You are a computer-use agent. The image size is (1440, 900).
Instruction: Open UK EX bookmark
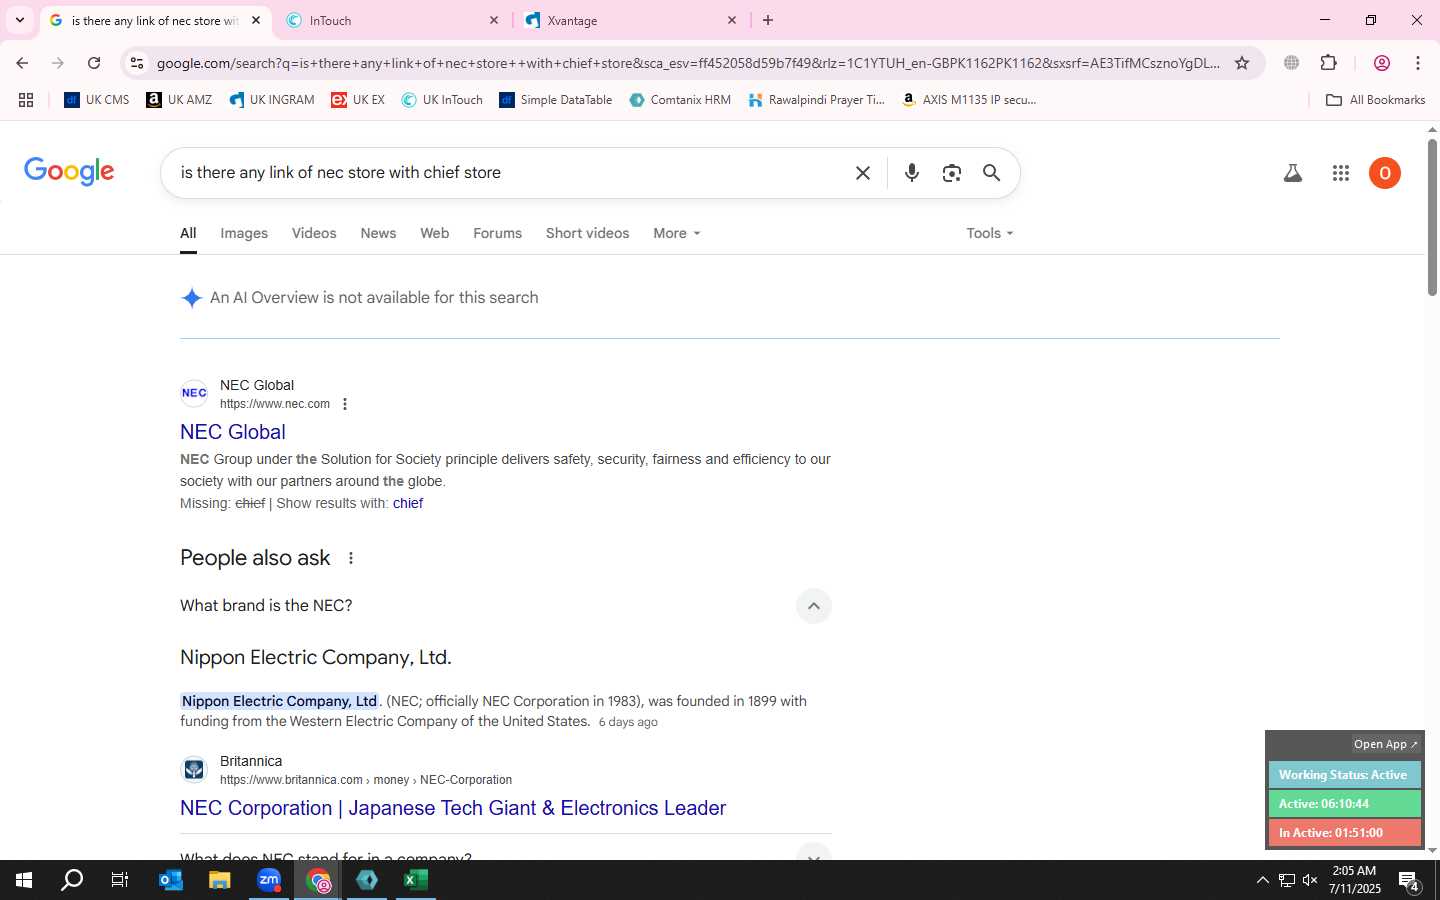pos(358,100)
